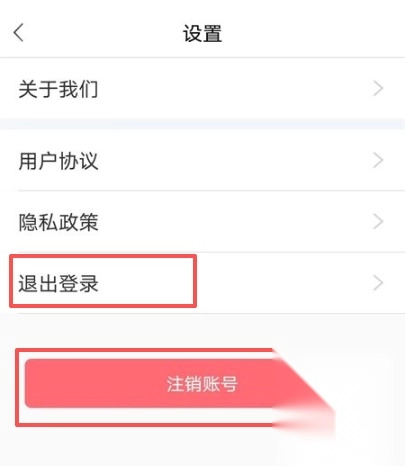Tap the chevron beside 关于我们
The height and width of the screenshot is (466, 406).
(x=378, y=89)
